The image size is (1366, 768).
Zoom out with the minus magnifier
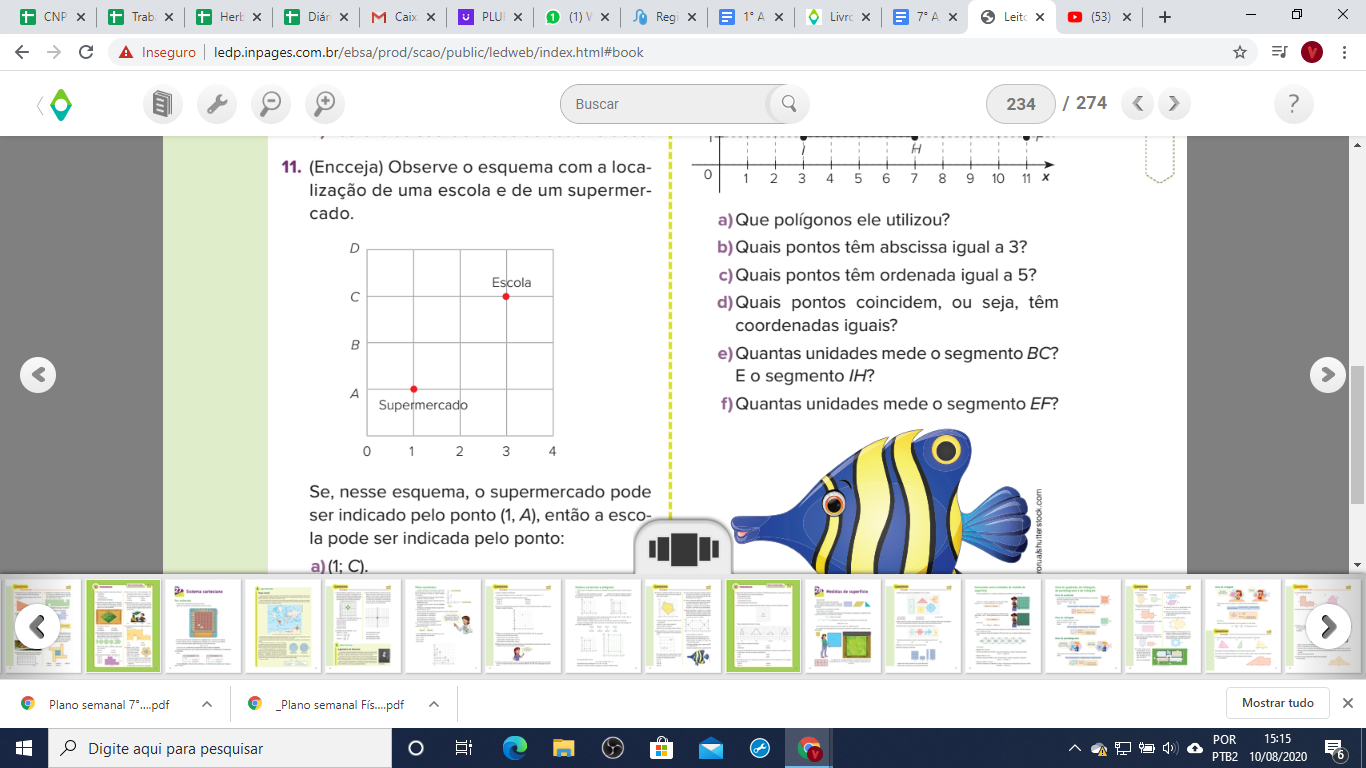coord(270,104)
